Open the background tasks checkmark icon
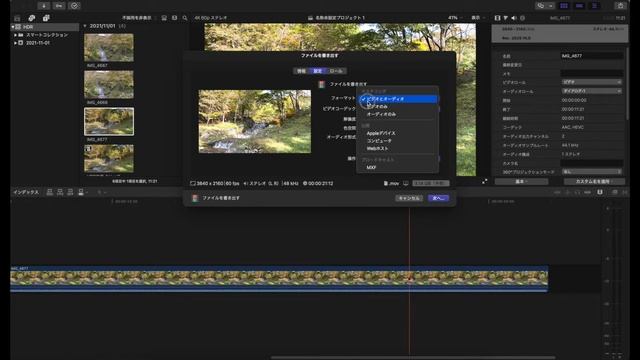This screenshot has height=360, width=640. tap(74, 6)
